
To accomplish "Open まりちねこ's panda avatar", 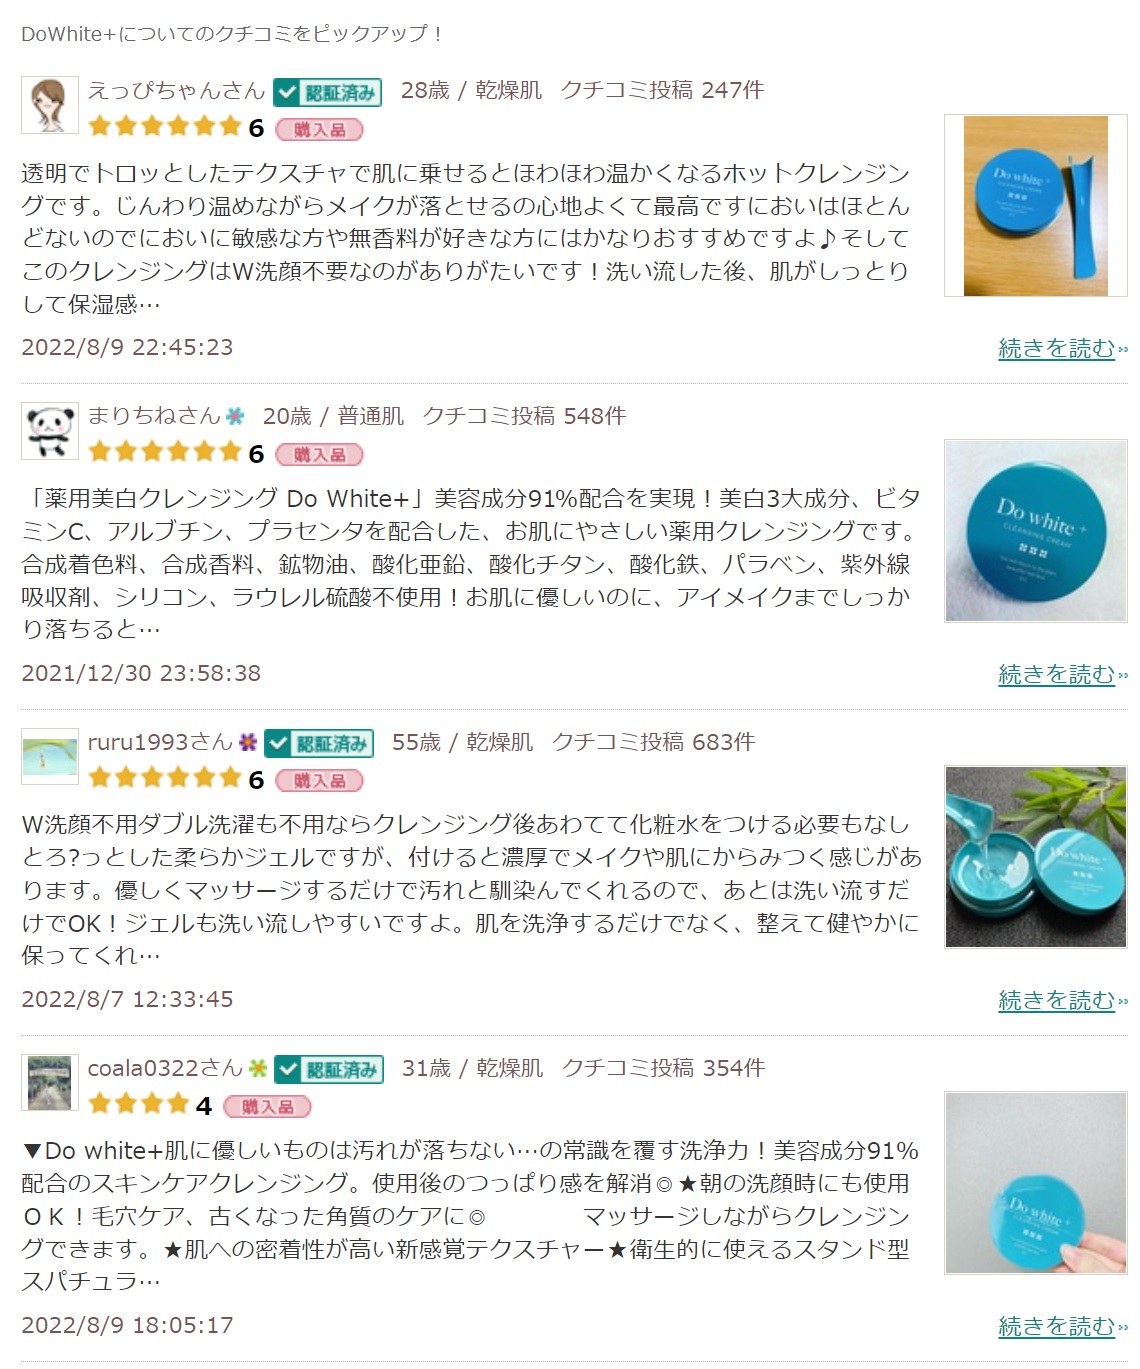I will point(50,431).
